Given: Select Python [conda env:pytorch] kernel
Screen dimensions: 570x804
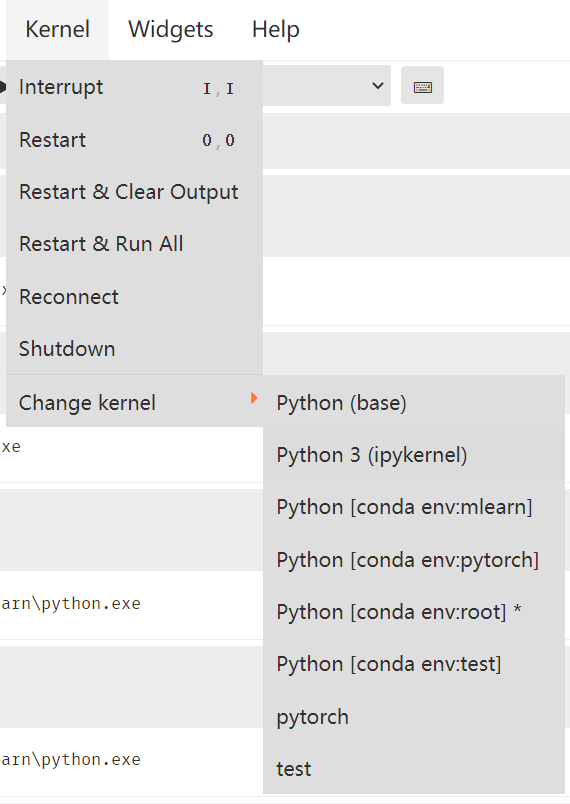Looking at the screenshot, I should (x=414, y=560).
